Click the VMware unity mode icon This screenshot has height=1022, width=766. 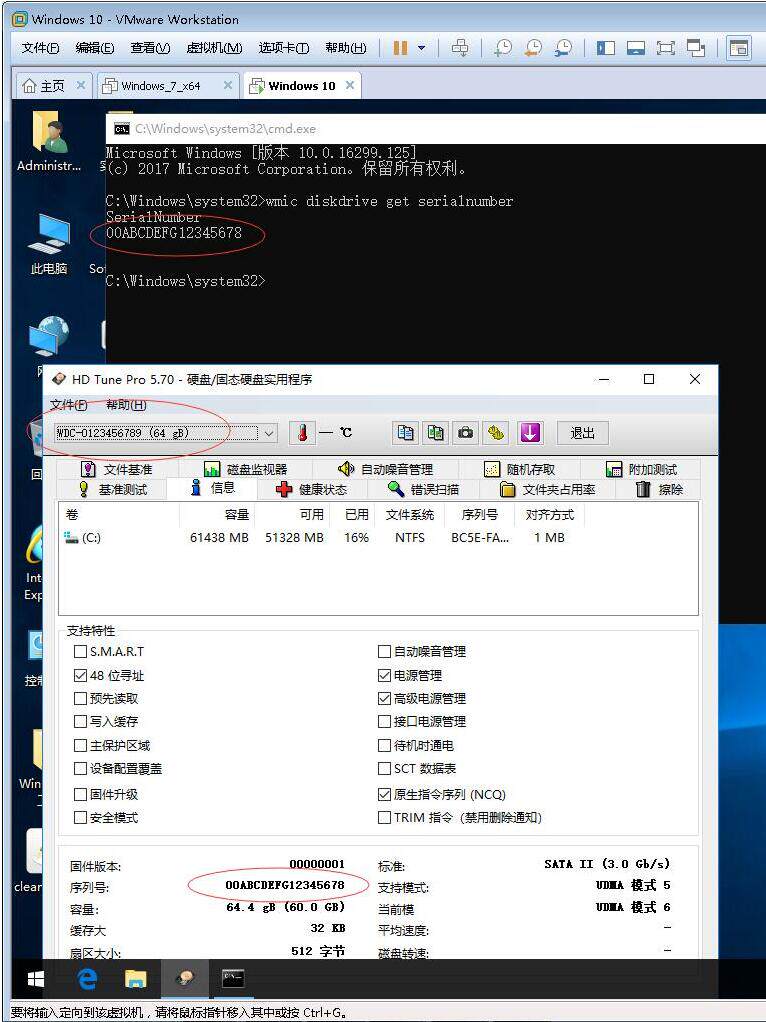(696, 48)
